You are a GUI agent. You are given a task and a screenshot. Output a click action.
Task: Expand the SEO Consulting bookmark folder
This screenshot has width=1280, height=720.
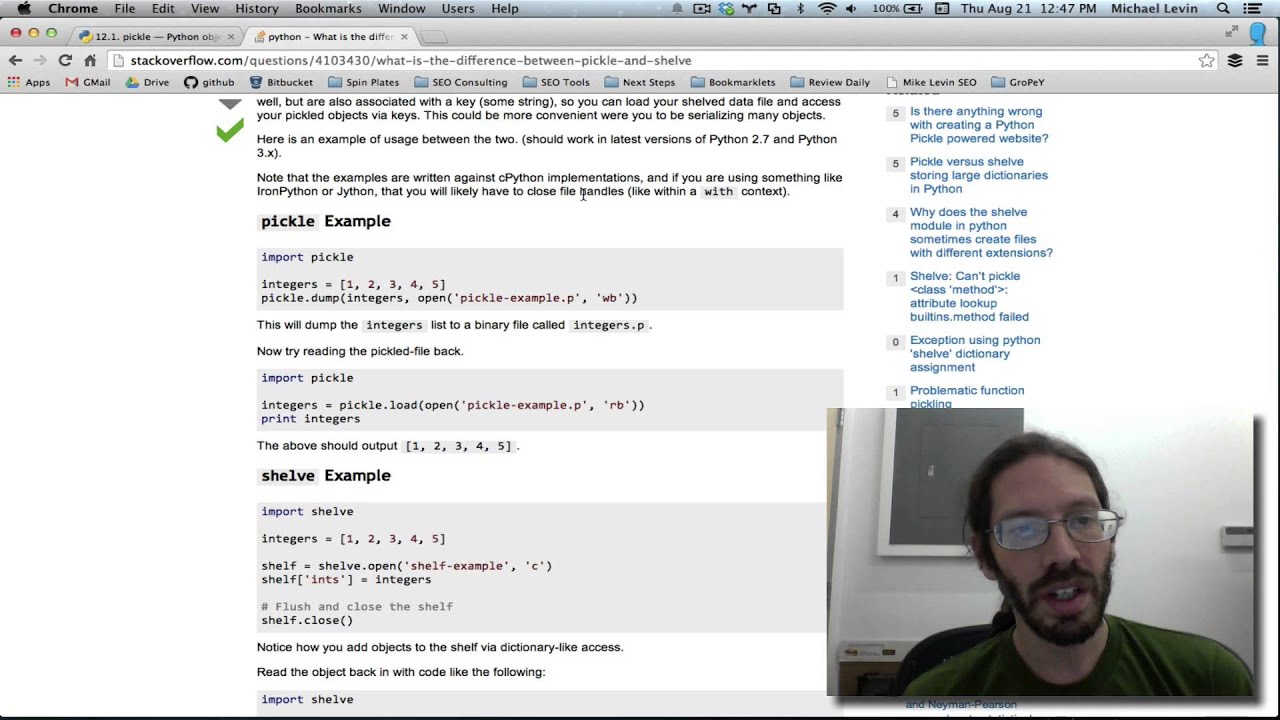point(461,82)
